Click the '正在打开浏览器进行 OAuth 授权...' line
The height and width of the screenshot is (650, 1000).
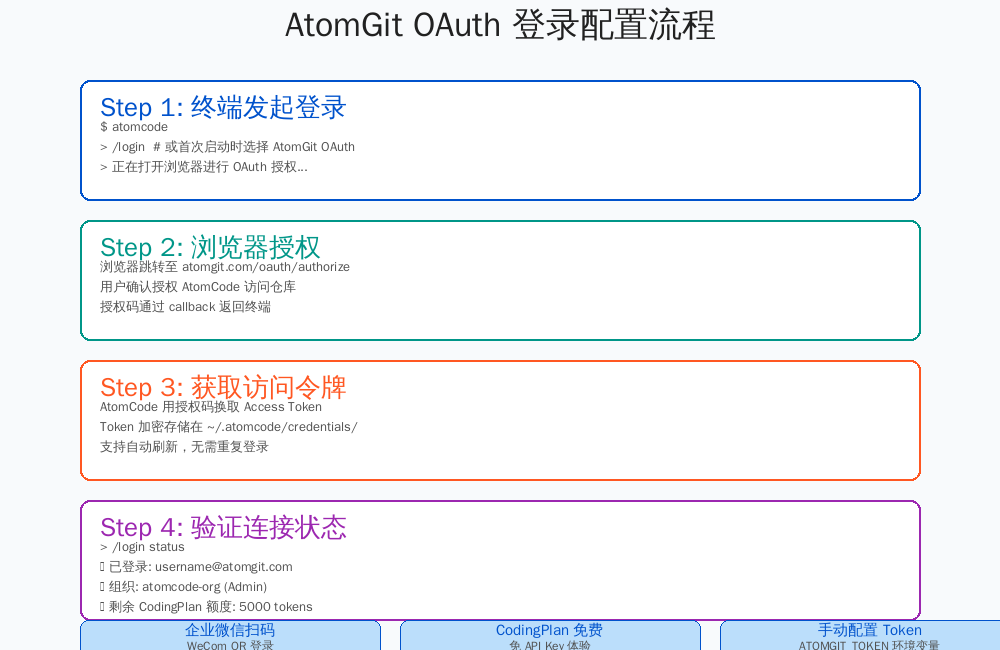tap(203, 167)
